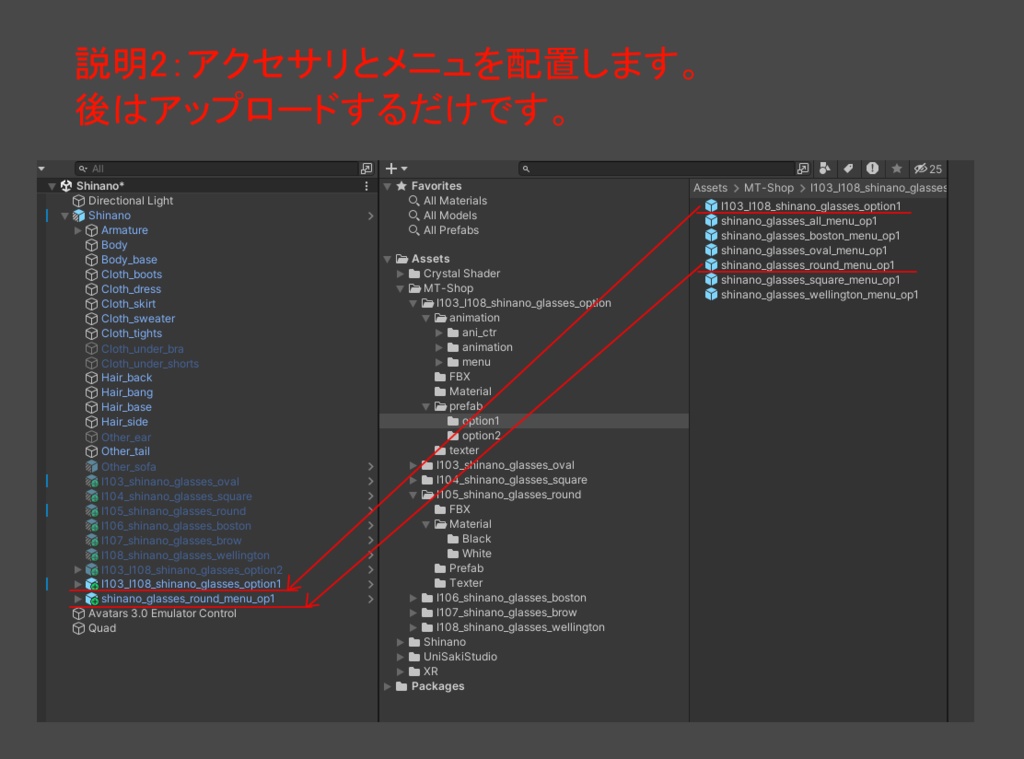The width and height of the screenshot is (1024, 759).
Task: Collapse the Shinano avatar object tree
Action: coord(65,216)
